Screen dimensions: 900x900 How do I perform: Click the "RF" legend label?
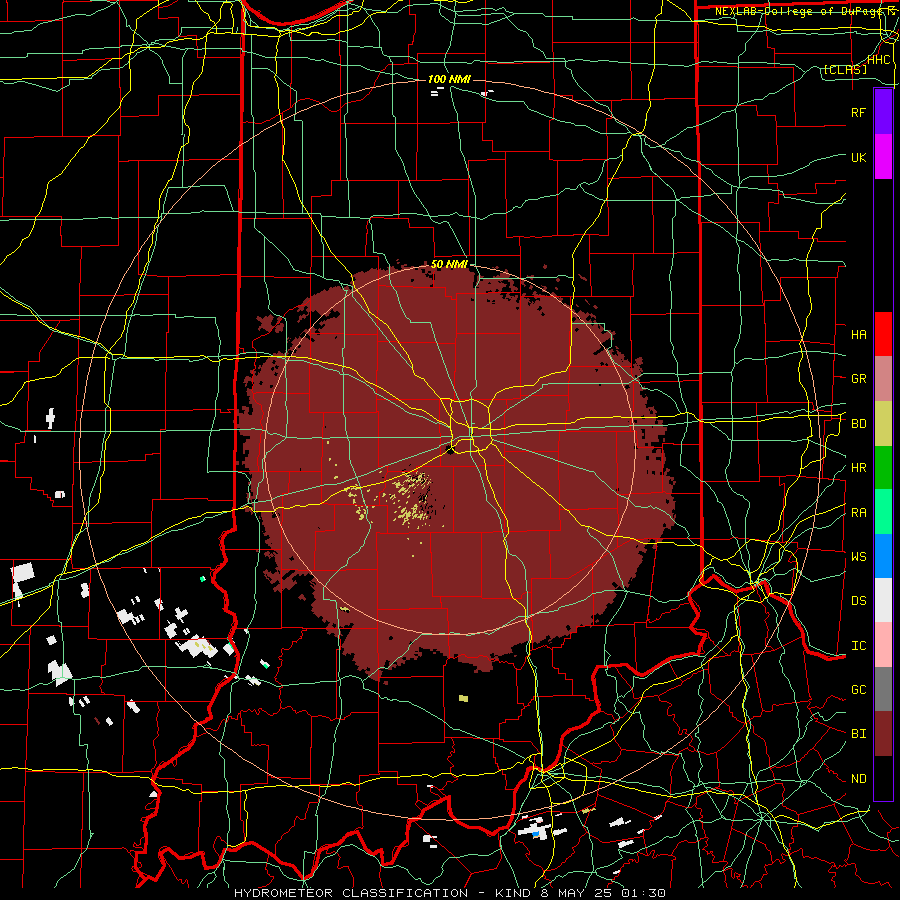(x=858, y=112)
